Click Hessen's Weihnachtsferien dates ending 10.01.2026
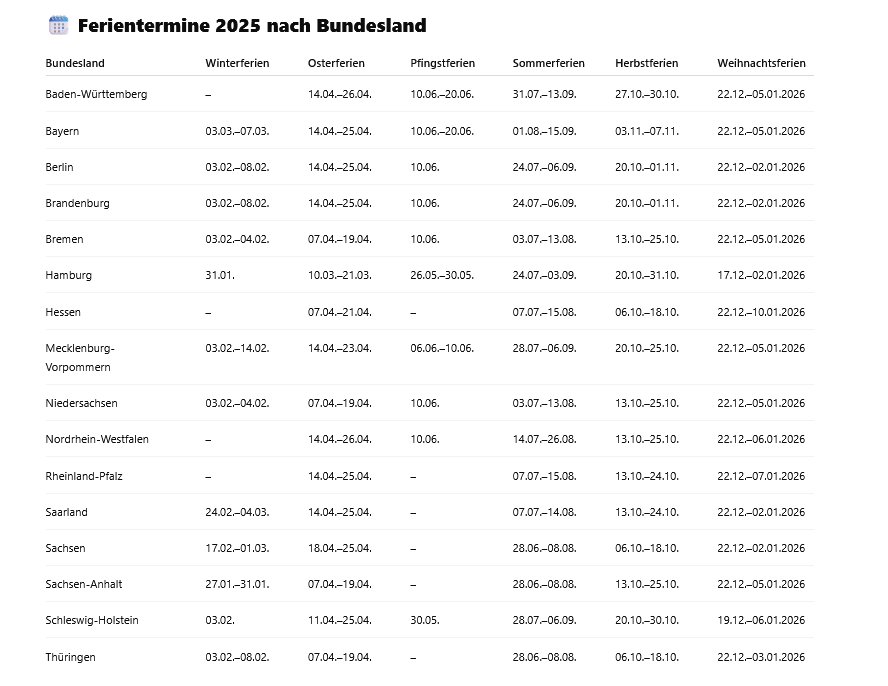This screenshot has height=686, width=888. coord(761,312)
